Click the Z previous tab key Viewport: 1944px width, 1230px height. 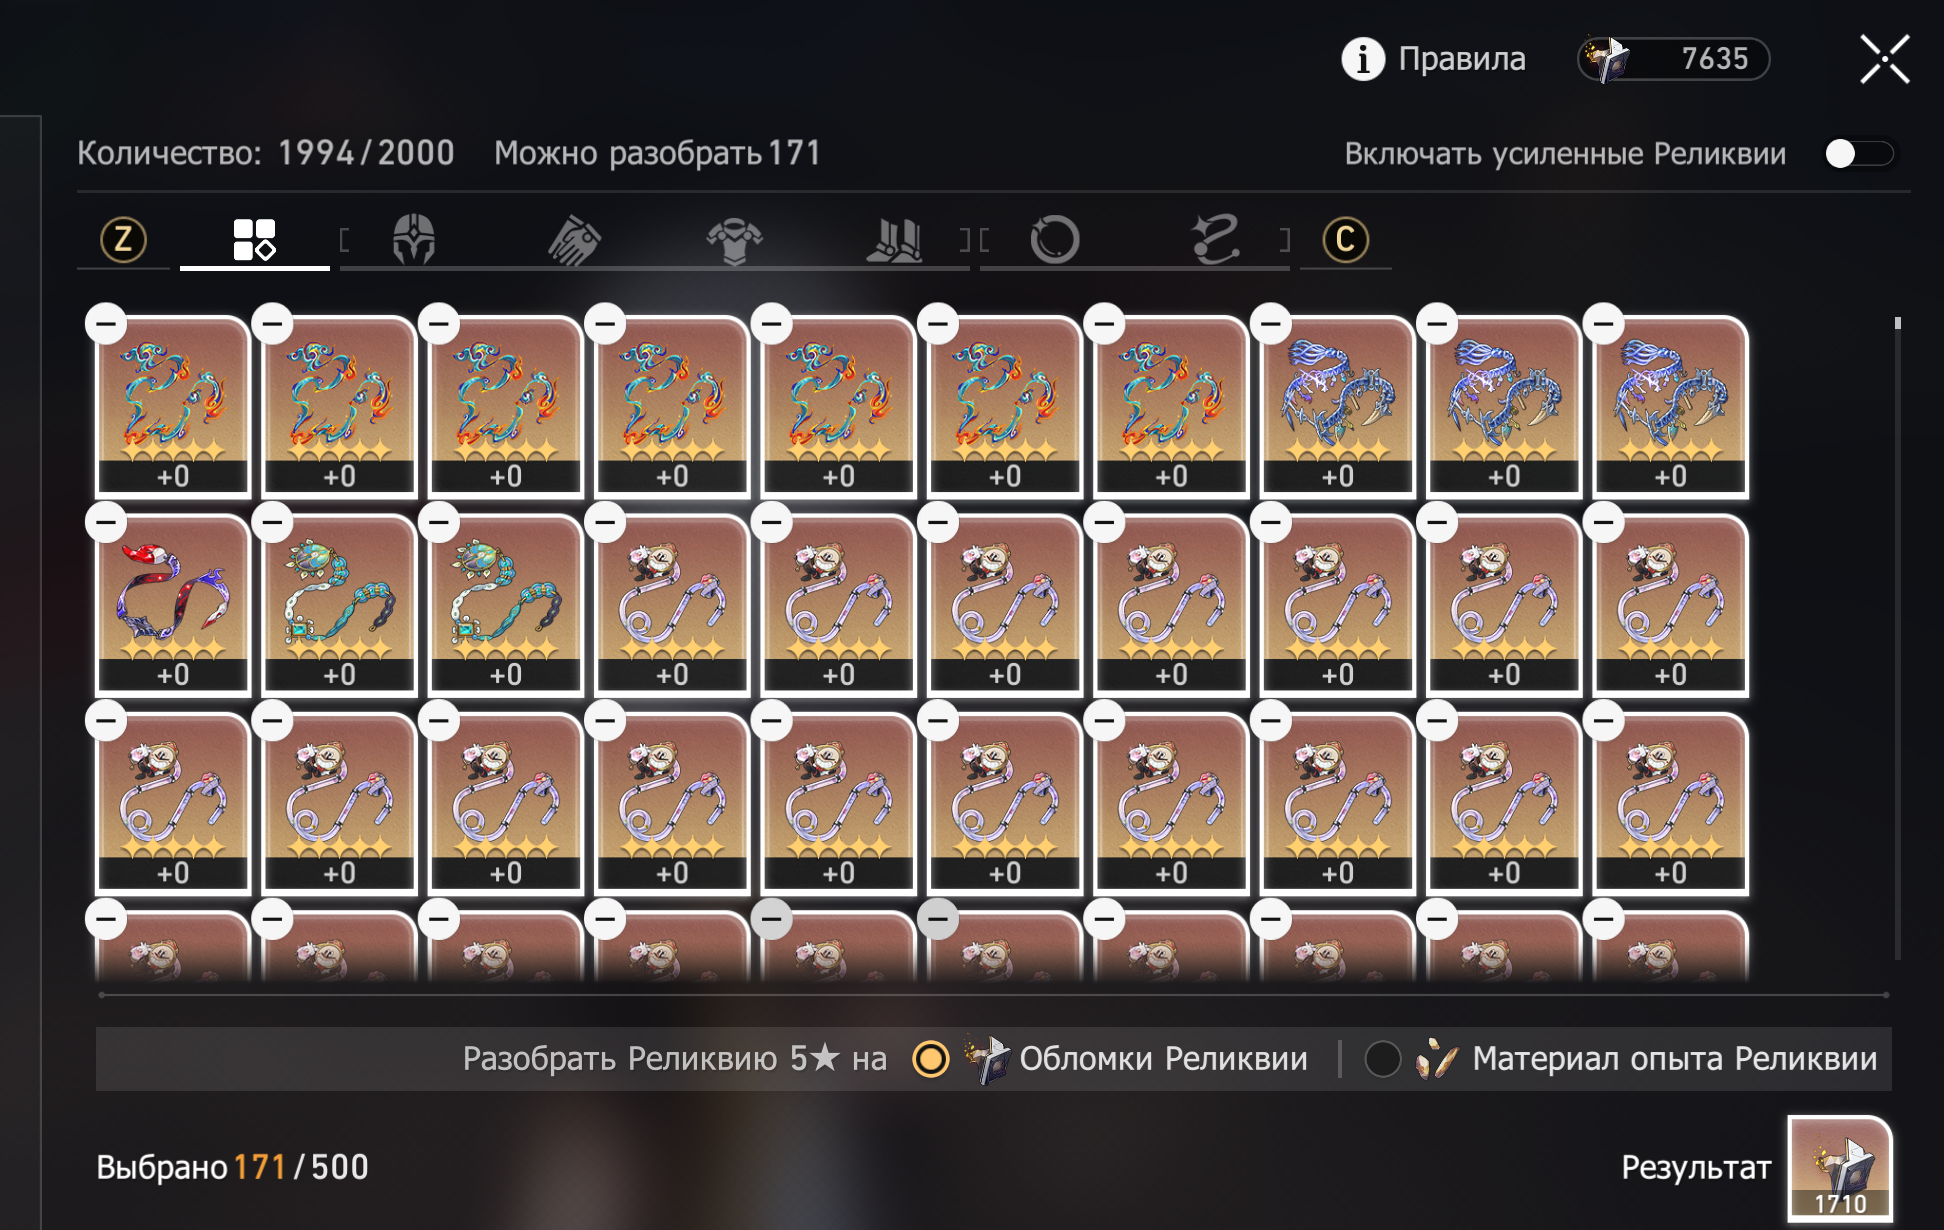[x=123, y=240]
